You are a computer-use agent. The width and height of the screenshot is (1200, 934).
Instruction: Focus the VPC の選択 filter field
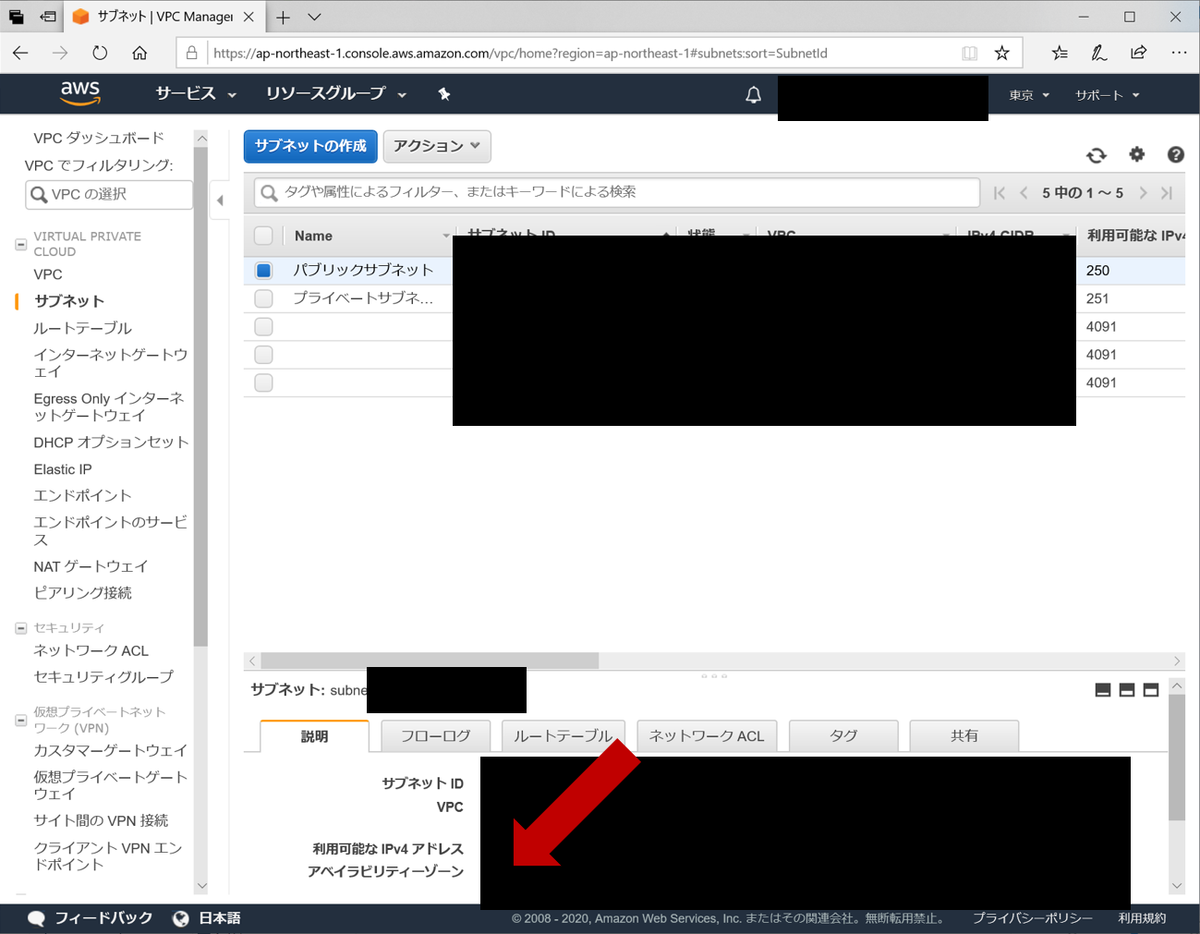point(109,194)
